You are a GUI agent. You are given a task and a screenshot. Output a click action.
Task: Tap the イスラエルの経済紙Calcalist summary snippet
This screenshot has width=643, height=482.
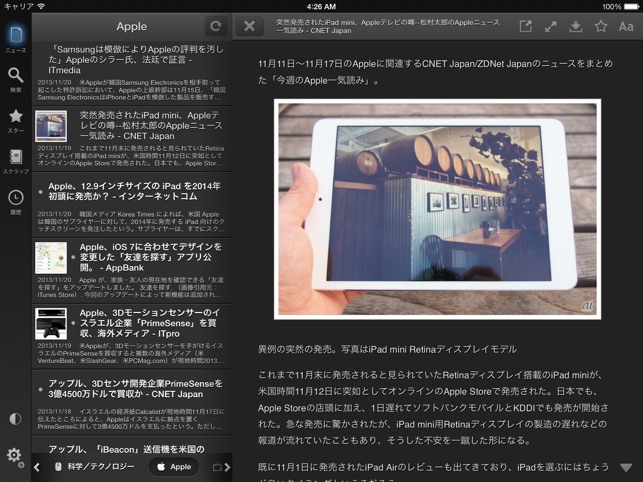pyautogui.click(x=131, y=419)
